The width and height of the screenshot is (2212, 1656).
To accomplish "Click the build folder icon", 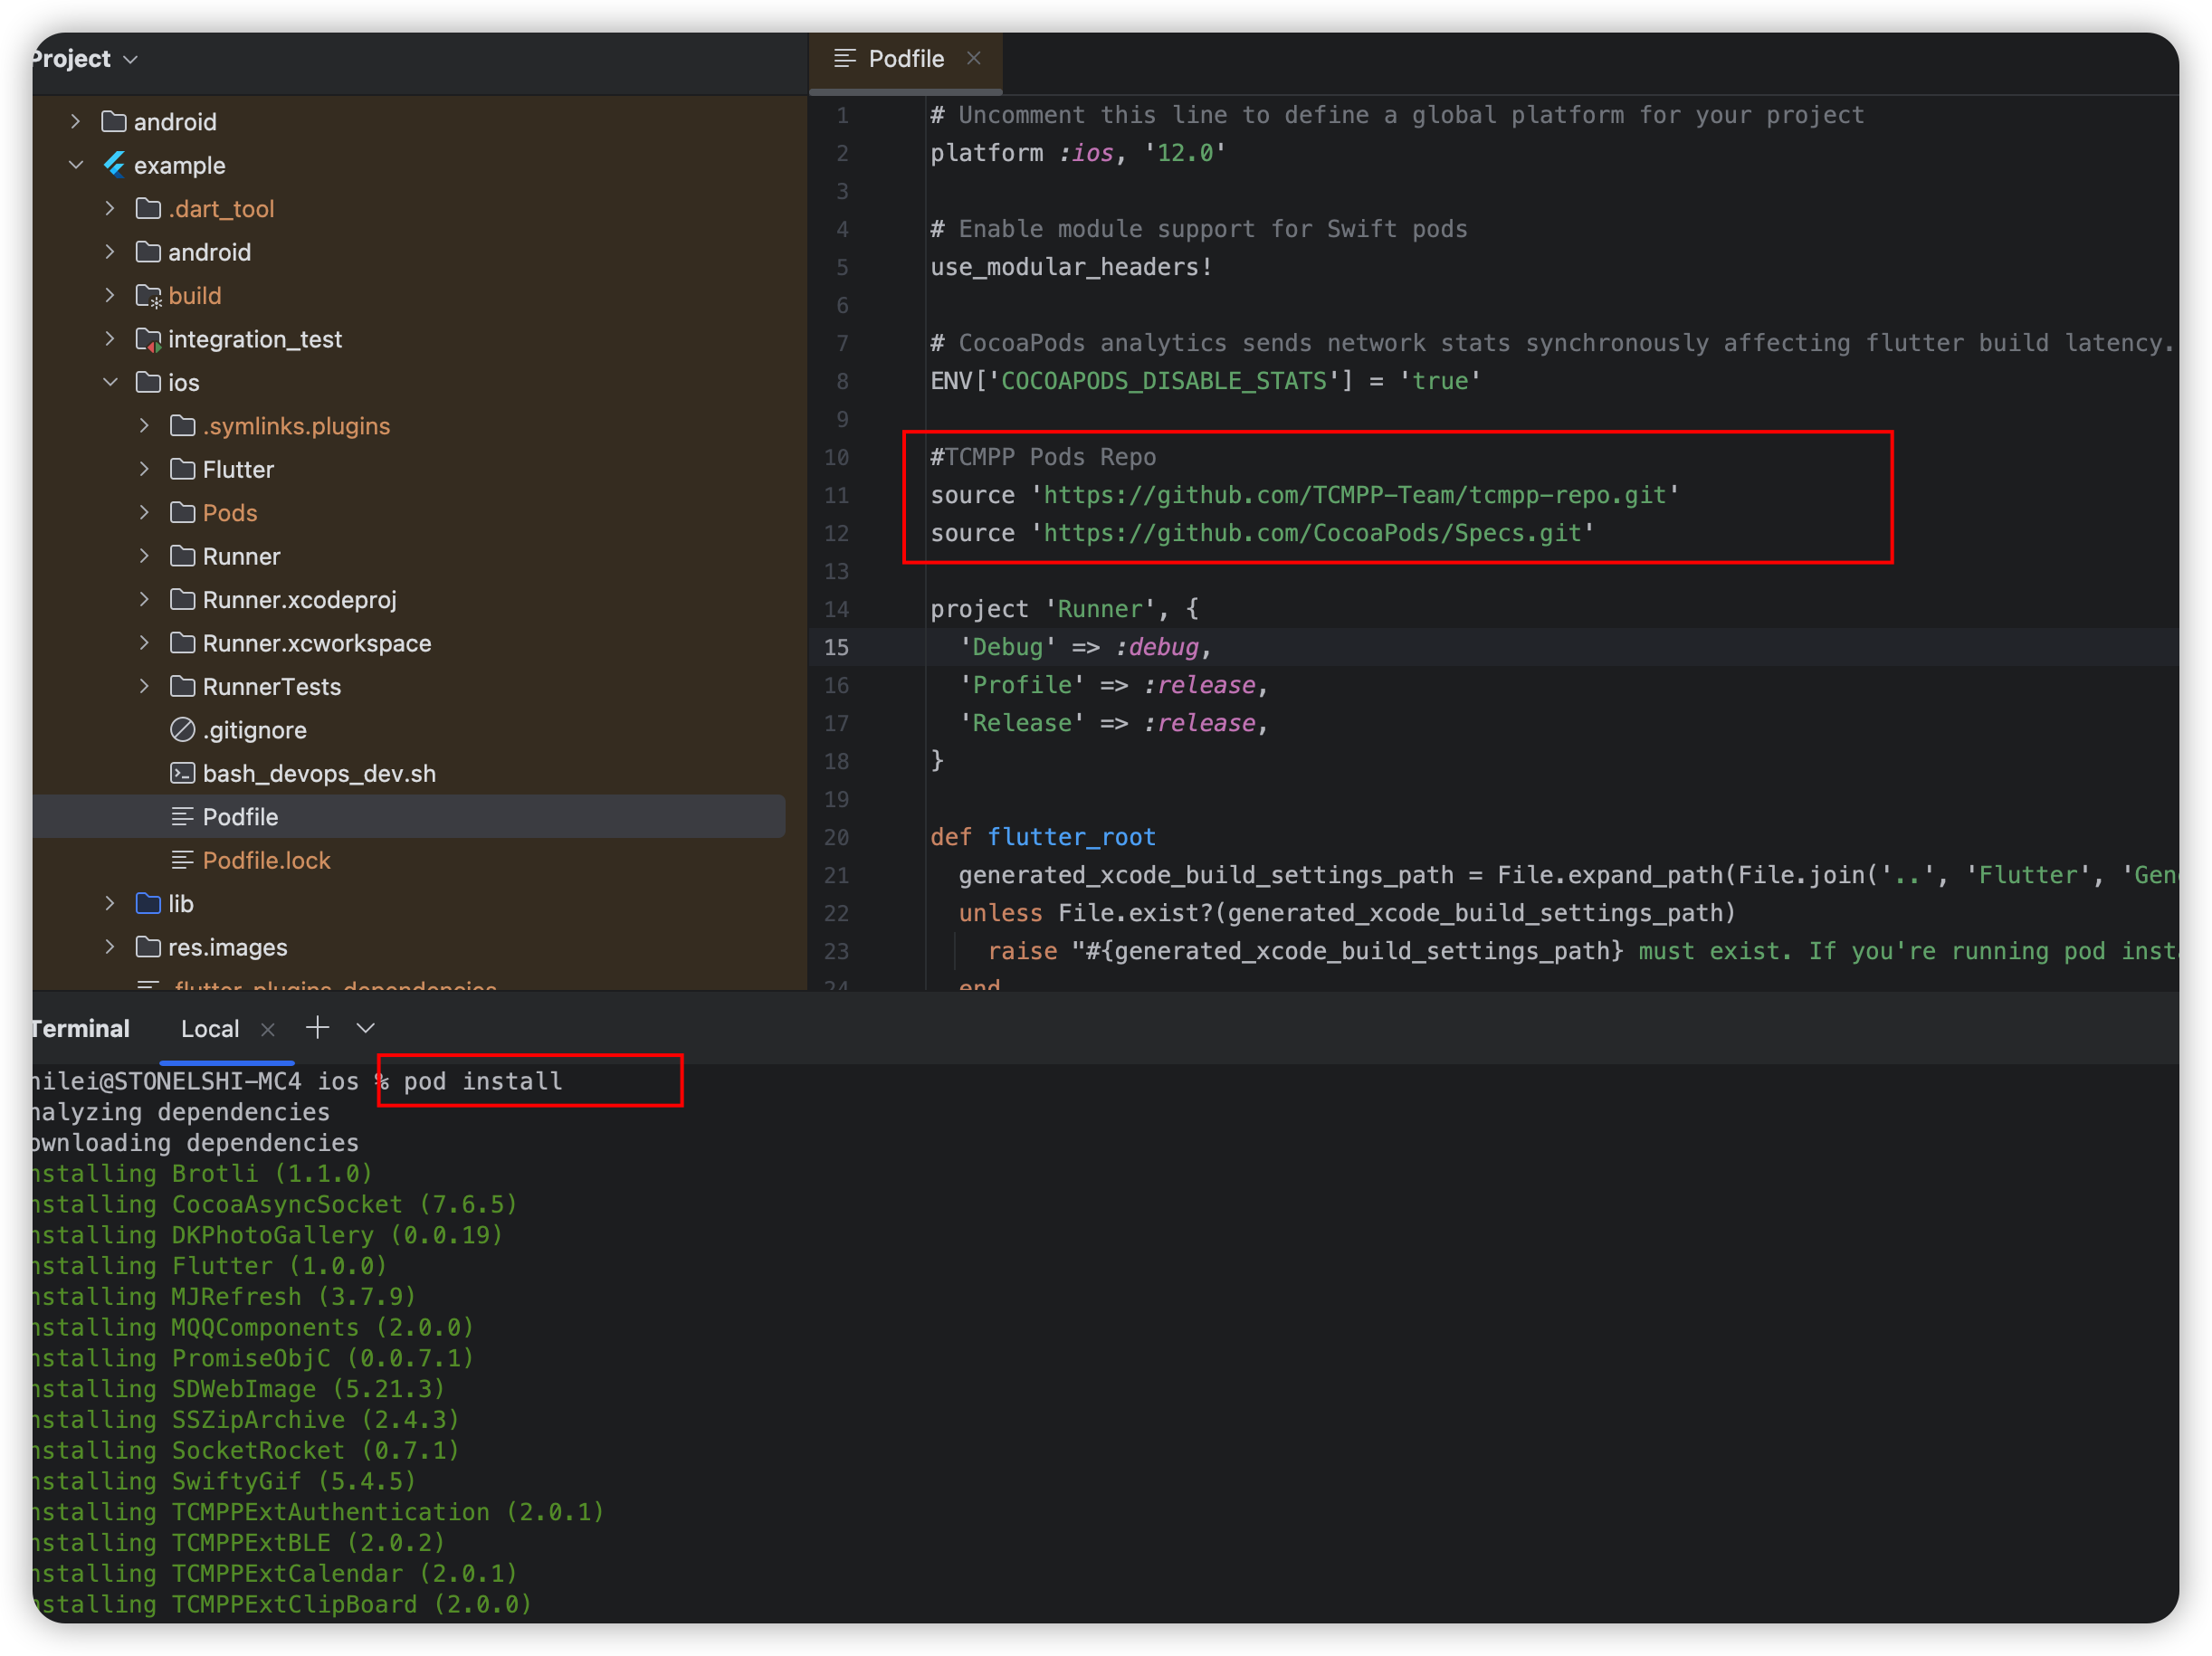I will coord(148,296).
